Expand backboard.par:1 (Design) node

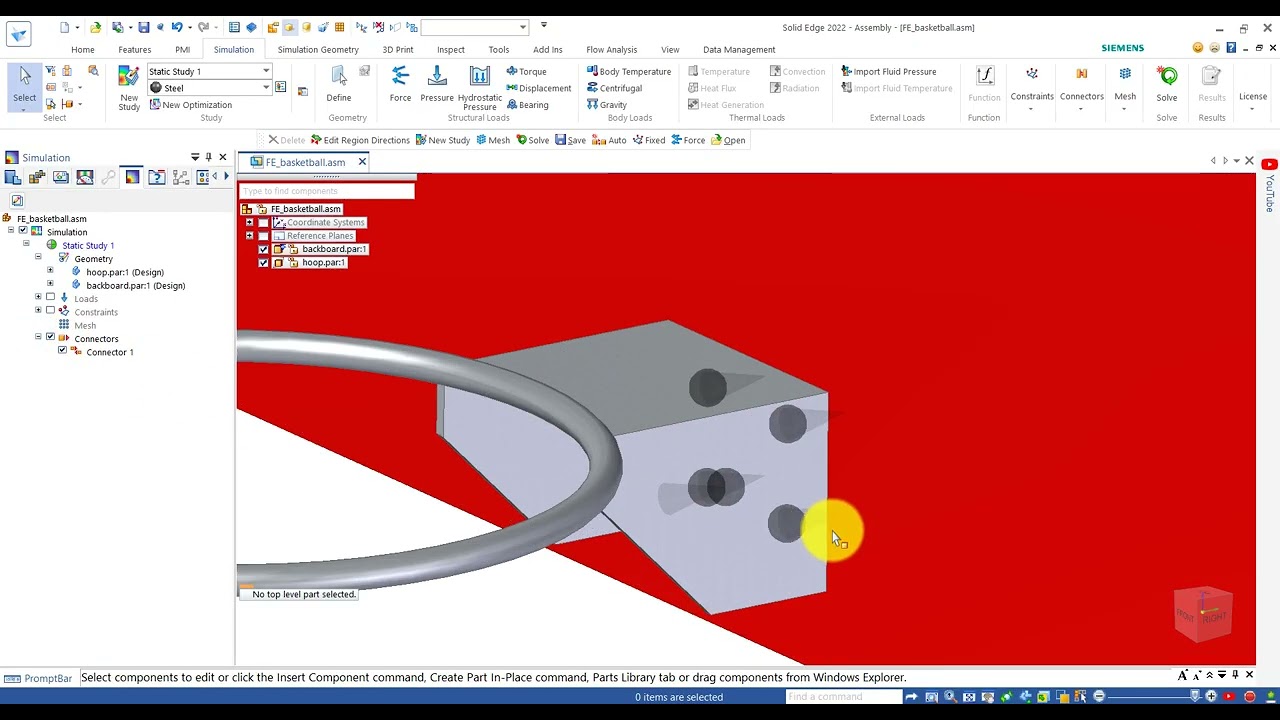pyautogui.click(x=50, y=284)
